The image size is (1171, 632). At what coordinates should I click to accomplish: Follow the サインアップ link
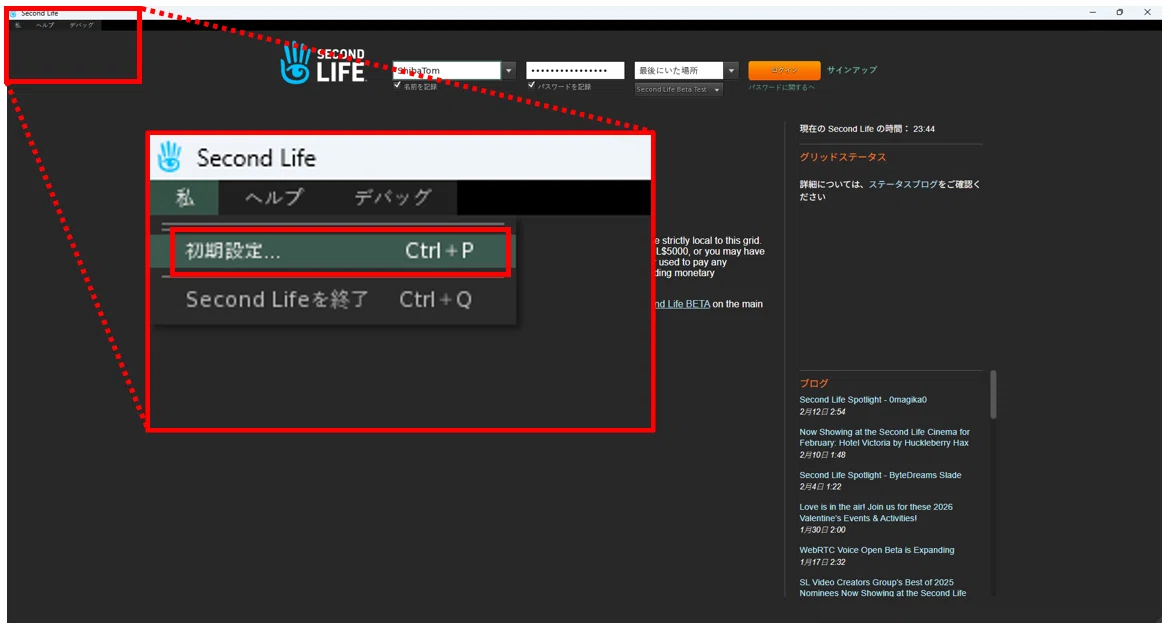click(x=851, y=70)
